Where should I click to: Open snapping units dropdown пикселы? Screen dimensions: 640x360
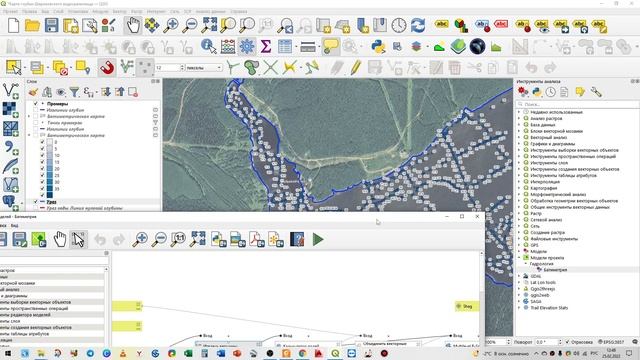click(204, 67)
